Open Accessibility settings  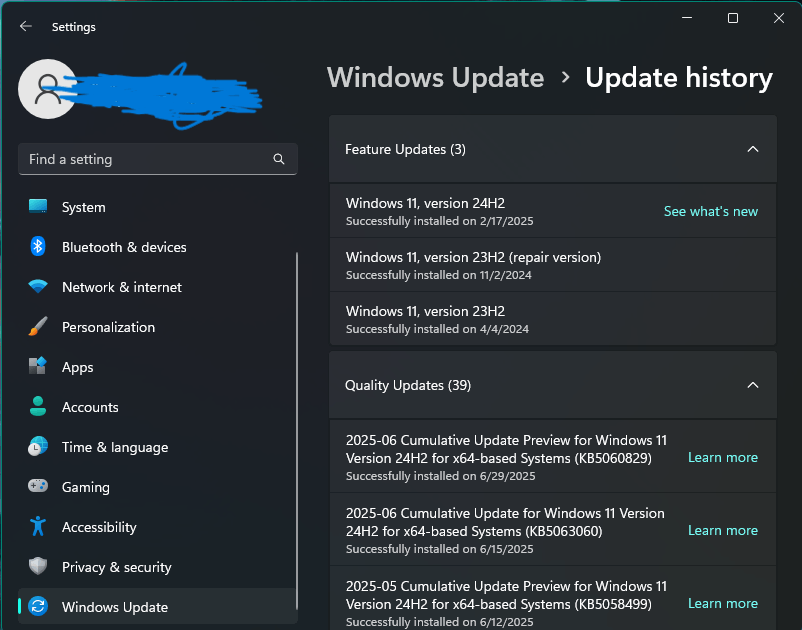coord(158,527)
